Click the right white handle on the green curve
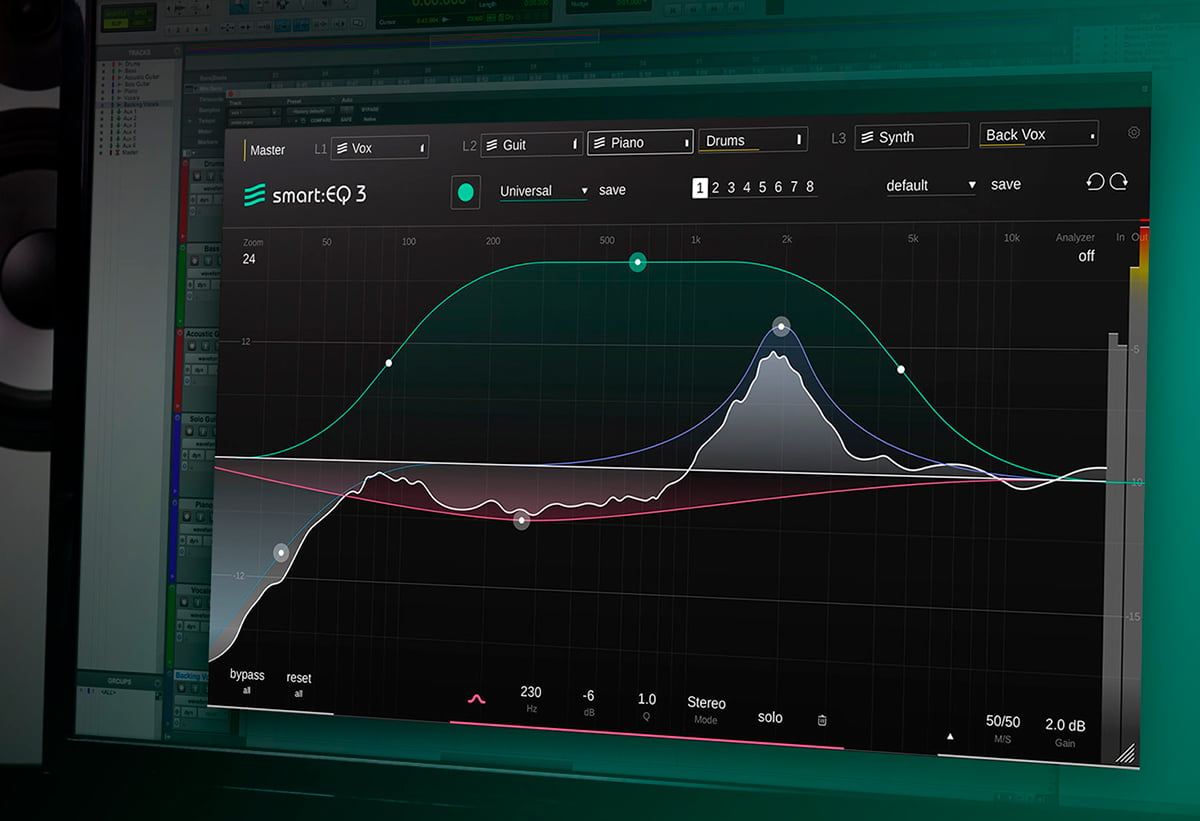 click(x=901, y=370)
